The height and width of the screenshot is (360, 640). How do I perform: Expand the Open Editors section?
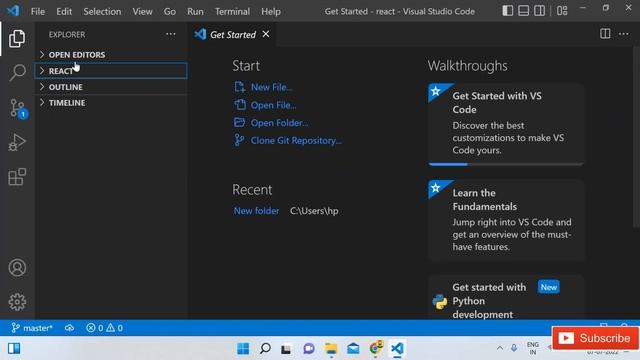pyautogui.click(x=111, y=55)
